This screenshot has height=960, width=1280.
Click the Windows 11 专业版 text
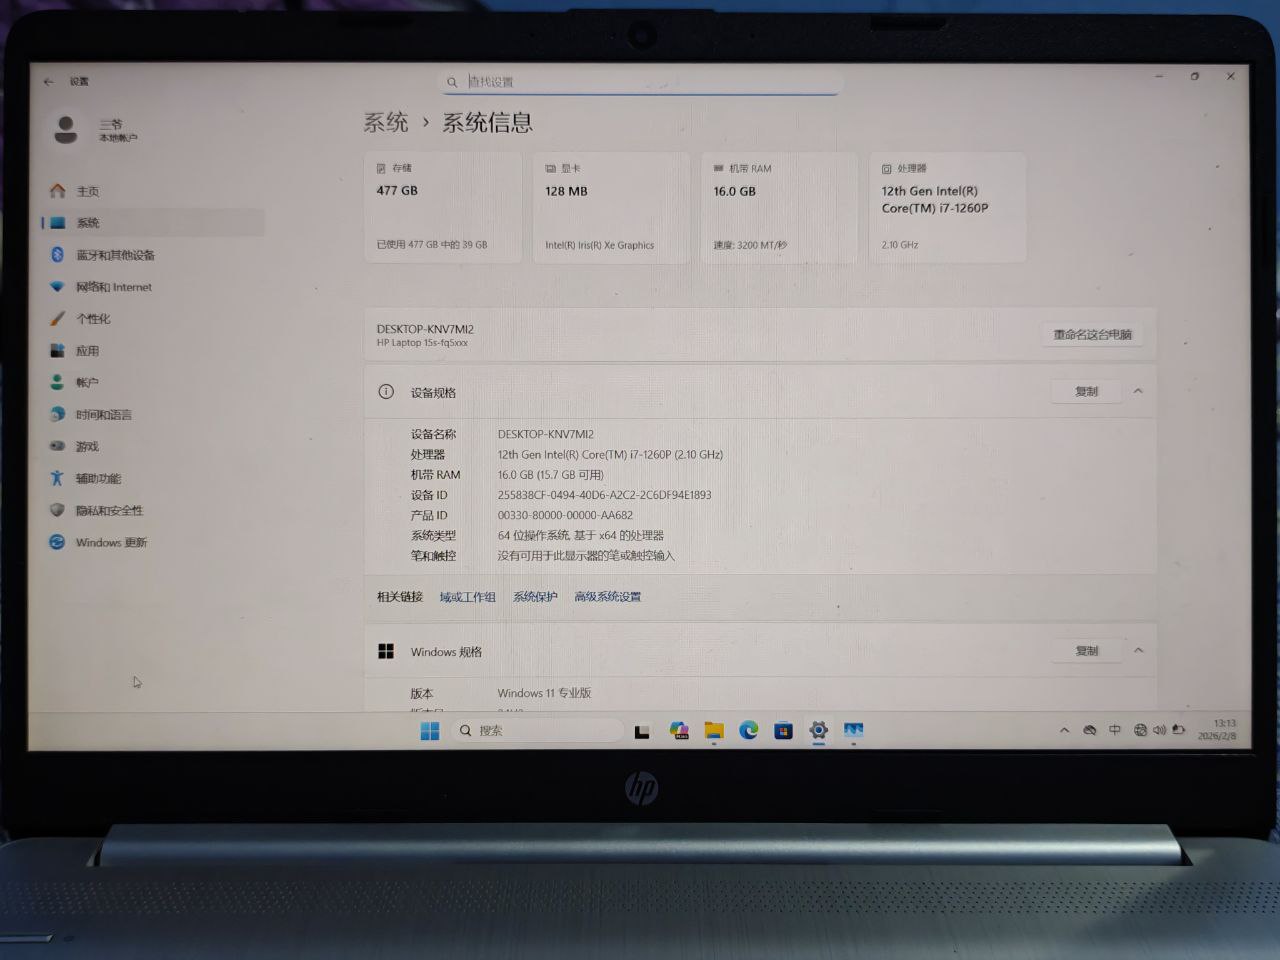(545, 693)
